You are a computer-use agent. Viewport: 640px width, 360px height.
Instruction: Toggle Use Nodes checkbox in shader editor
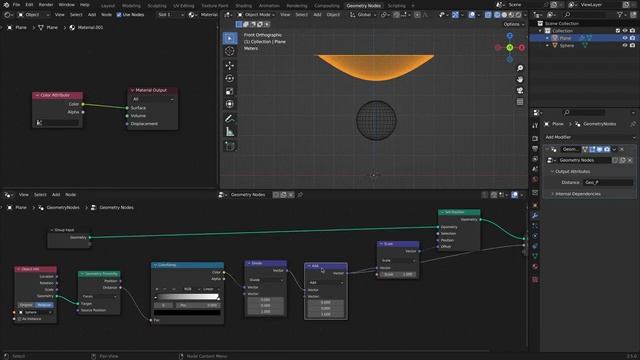(x=119, y=15)
